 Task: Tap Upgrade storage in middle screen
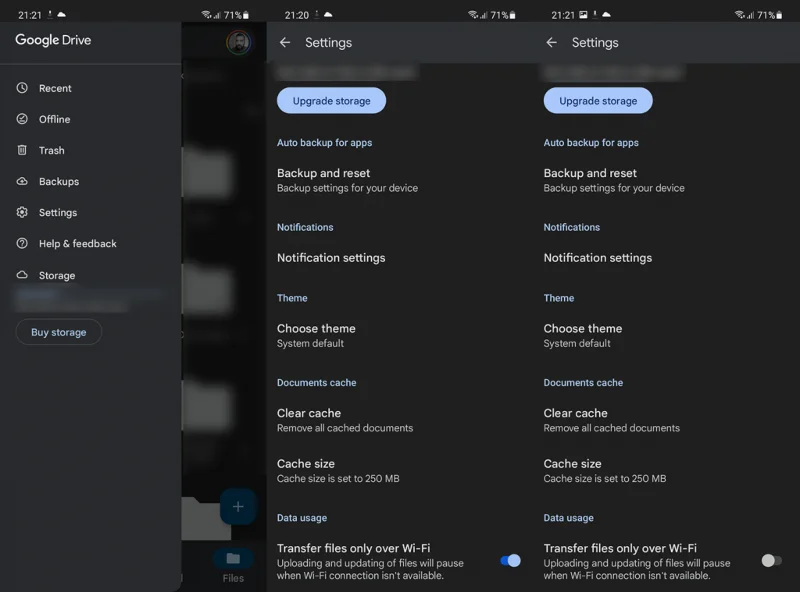point(332,101)
